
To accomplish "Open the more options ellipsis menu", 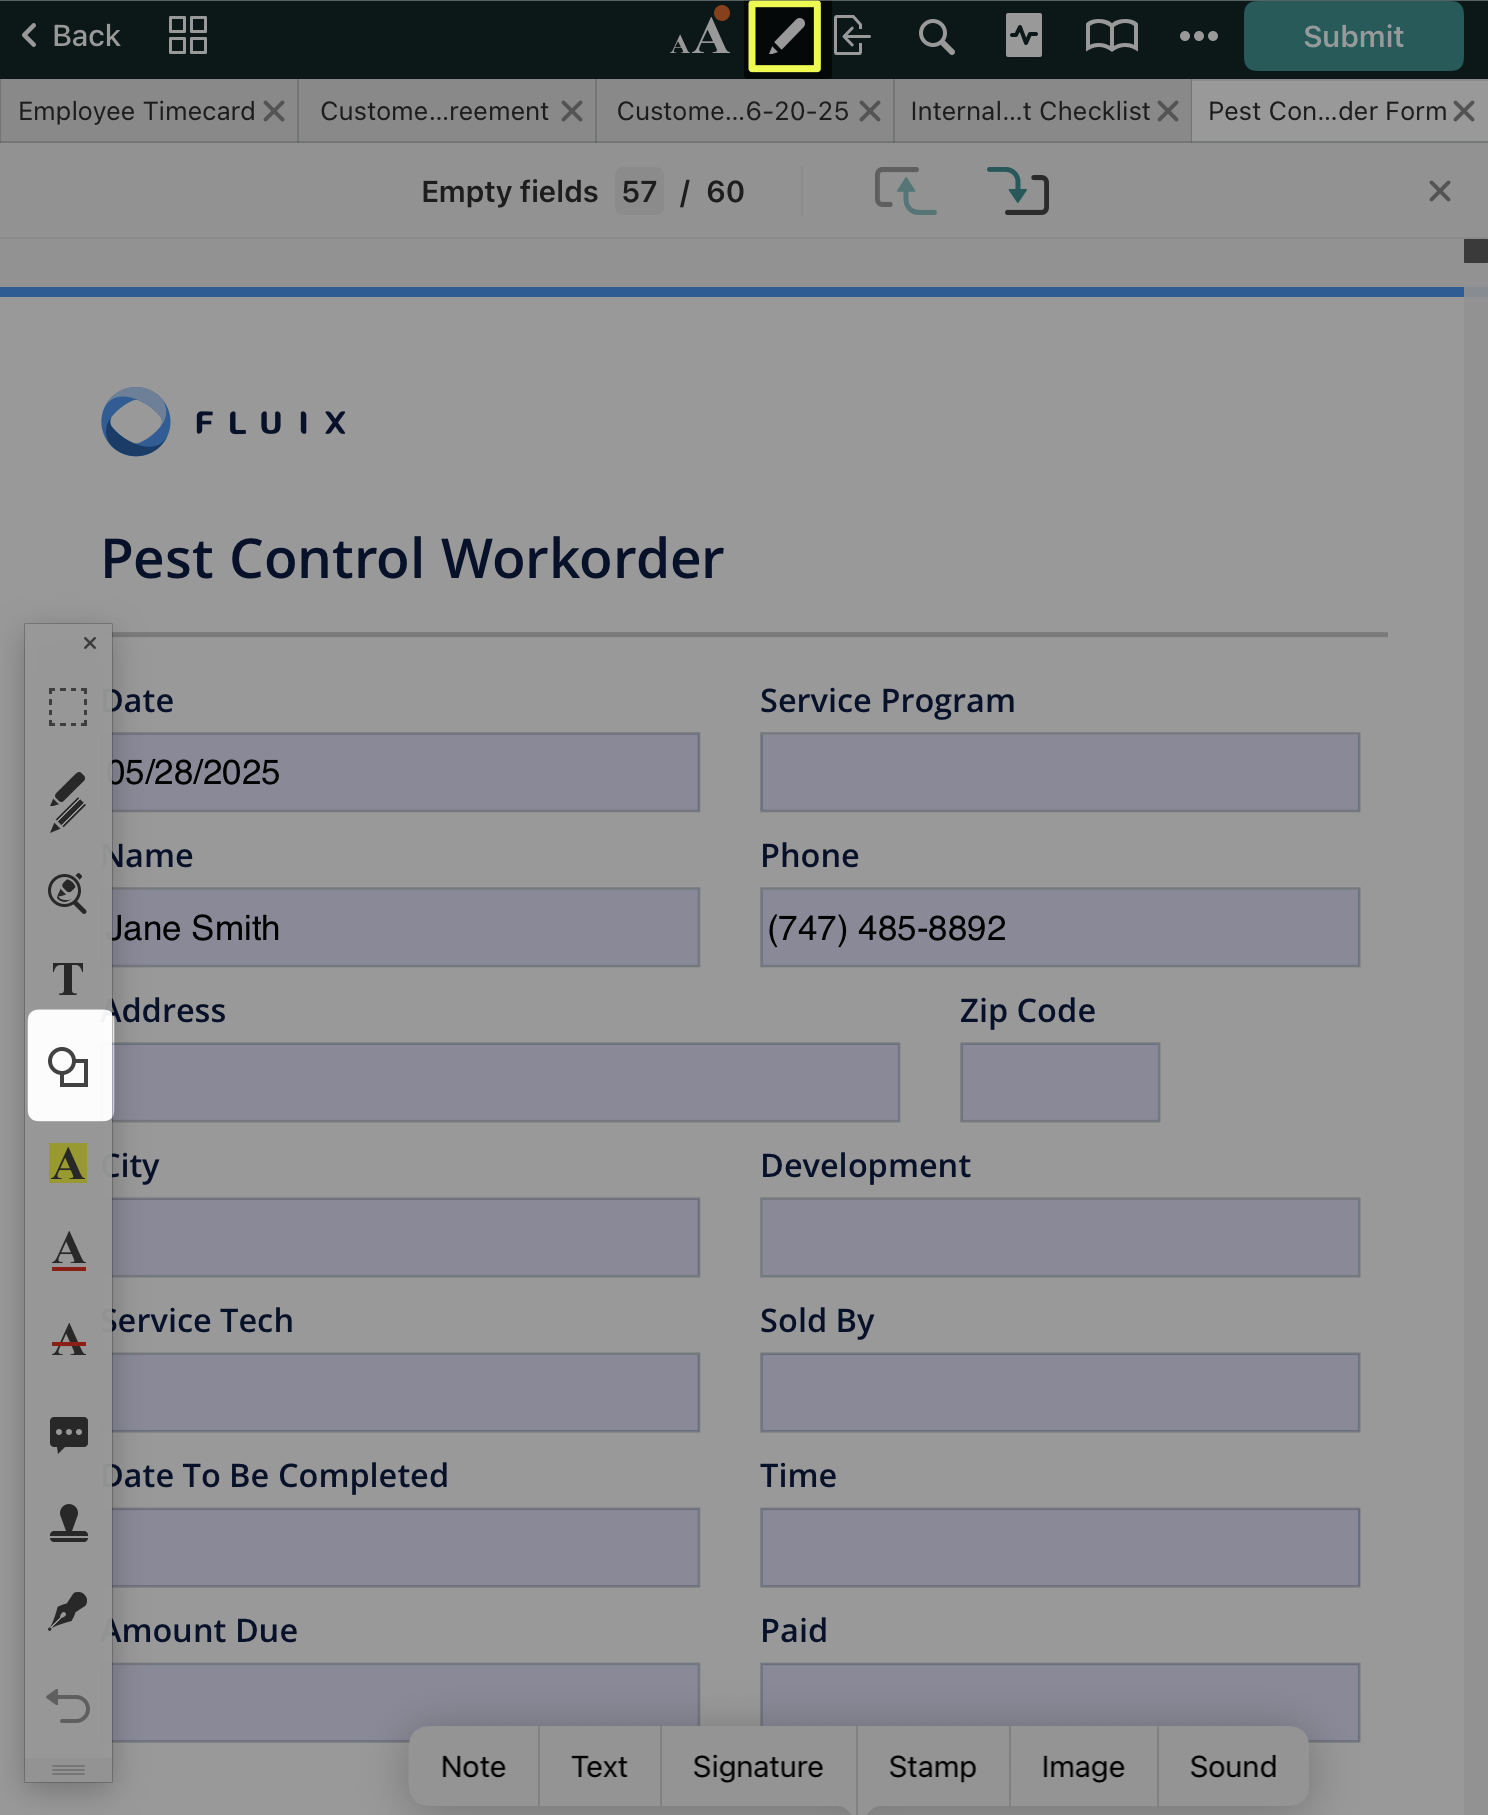I will pos(1198,37).
